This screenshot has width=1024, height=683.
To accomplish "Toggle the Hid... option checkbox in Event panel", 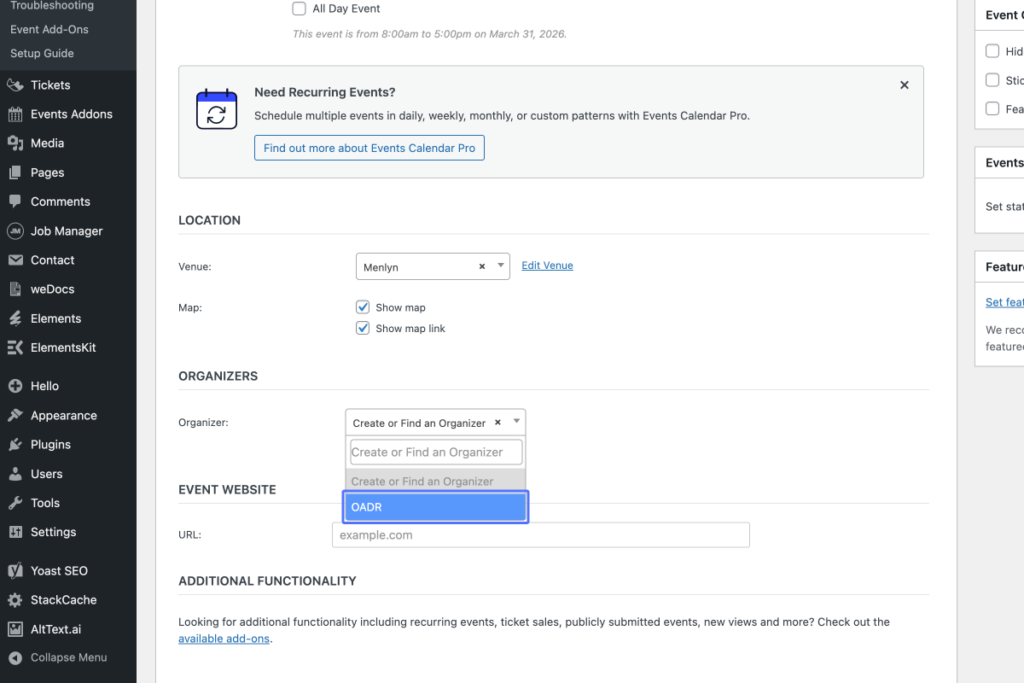I will [x=992, y=51].
